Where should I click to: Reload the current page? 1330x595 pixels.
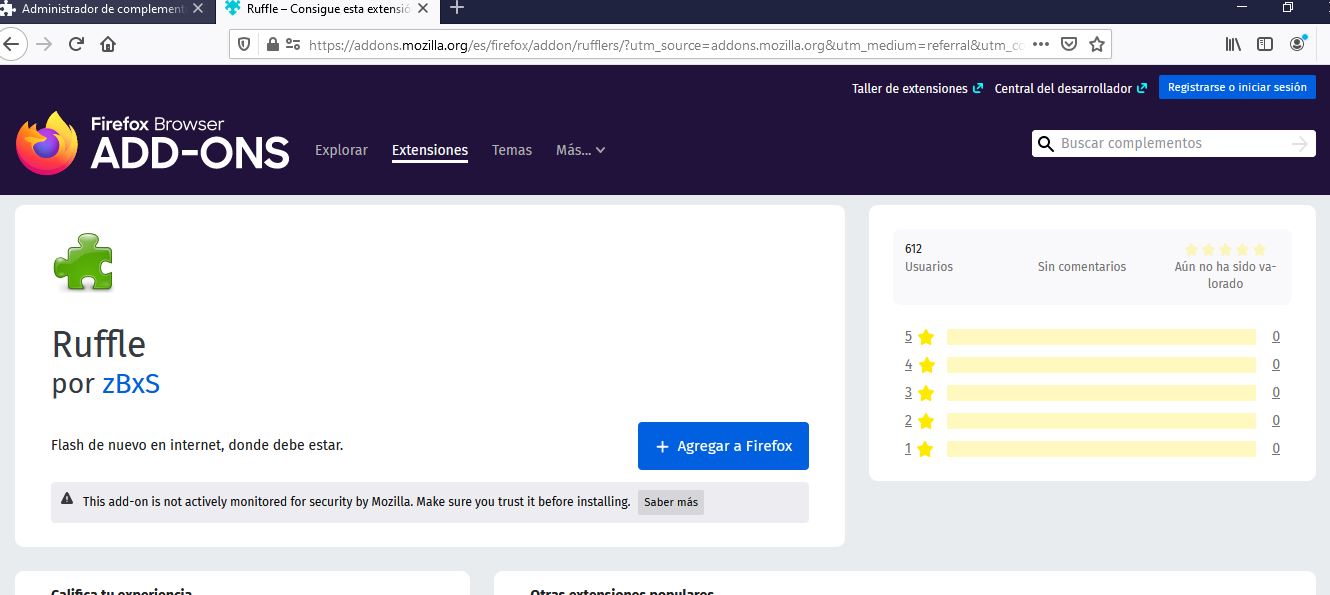pos(76,44)
